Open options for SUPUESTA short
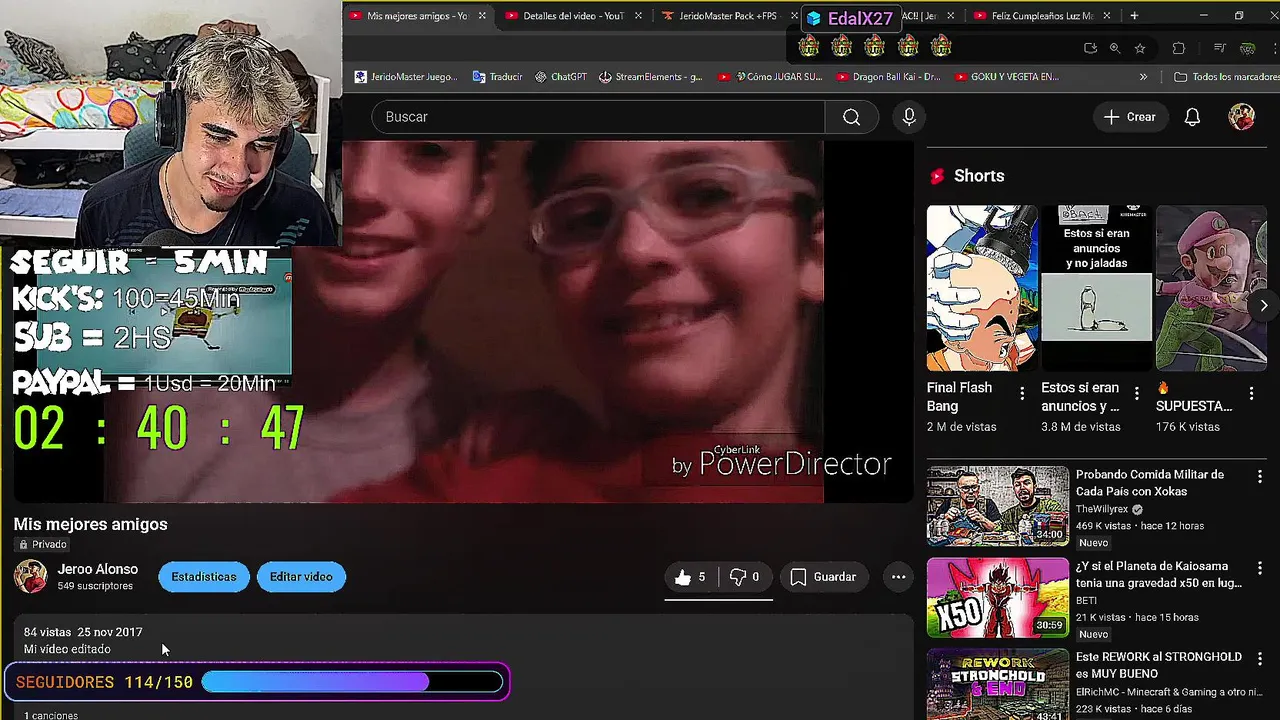1280x720 pixels. pyautogui.click(x=1252, y=394)
